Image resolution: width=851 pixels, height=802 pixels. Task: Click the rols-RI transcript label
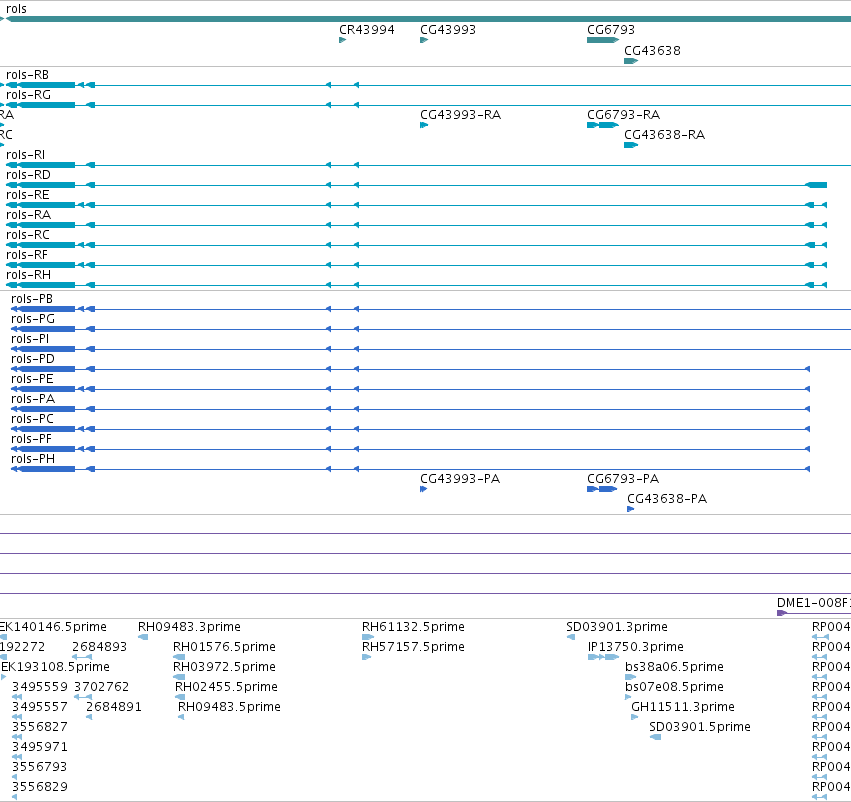click(26, 155)
